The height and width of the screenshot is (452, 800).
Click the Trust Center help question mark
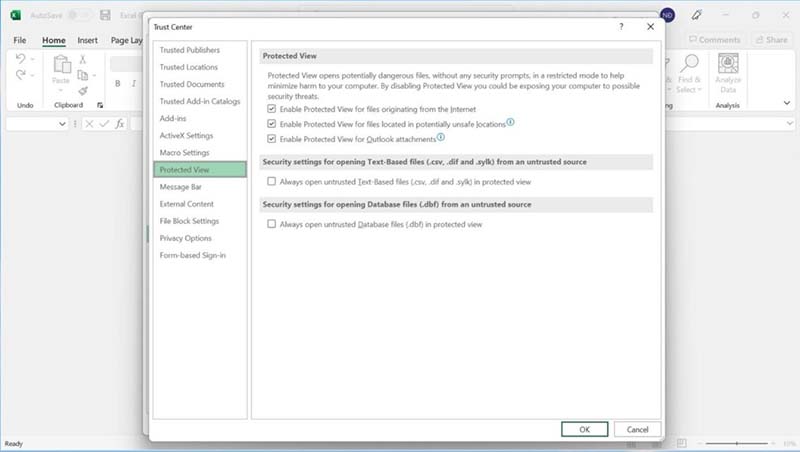click(621, 27)
